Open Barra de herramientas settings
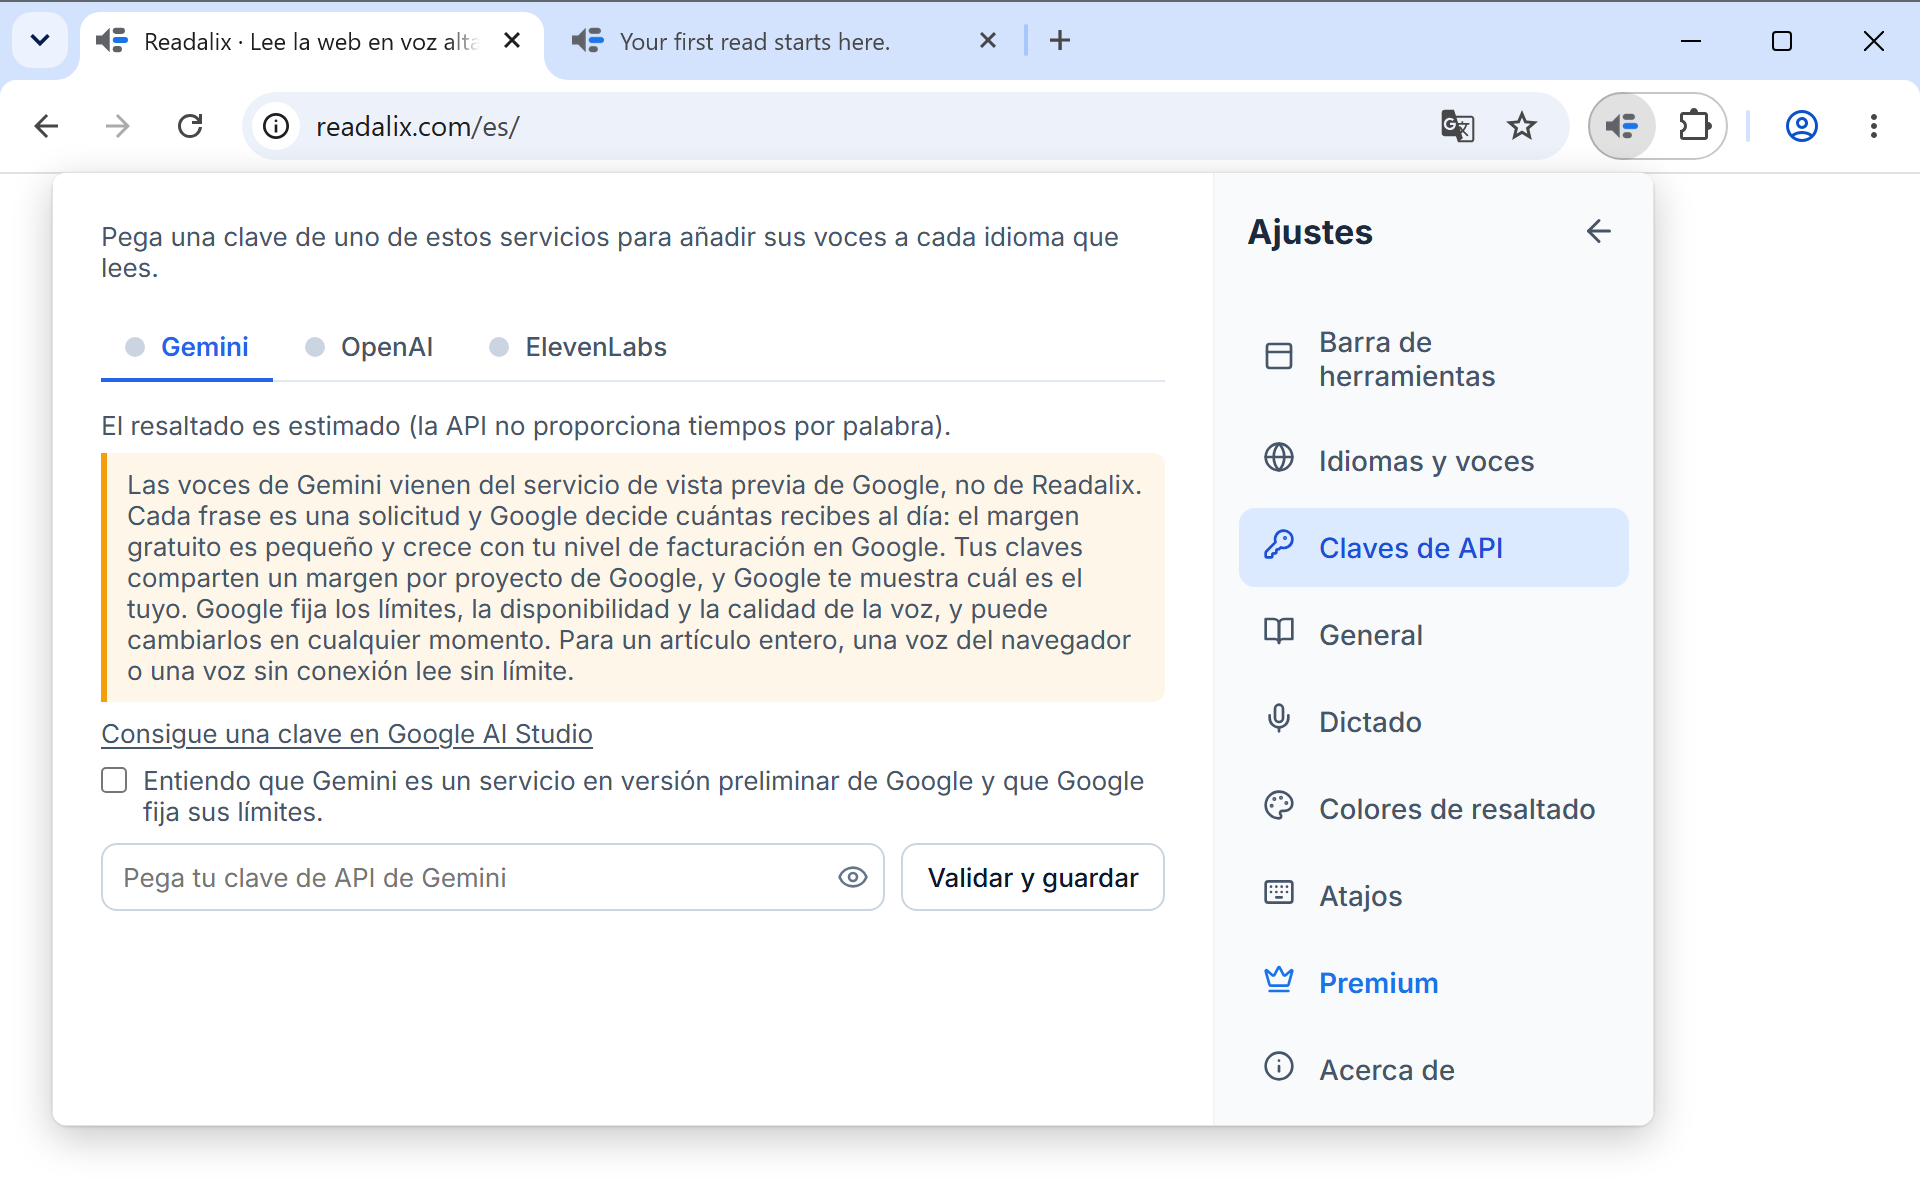This screenshot has height=1200, width=1920. coord(1433,359)
